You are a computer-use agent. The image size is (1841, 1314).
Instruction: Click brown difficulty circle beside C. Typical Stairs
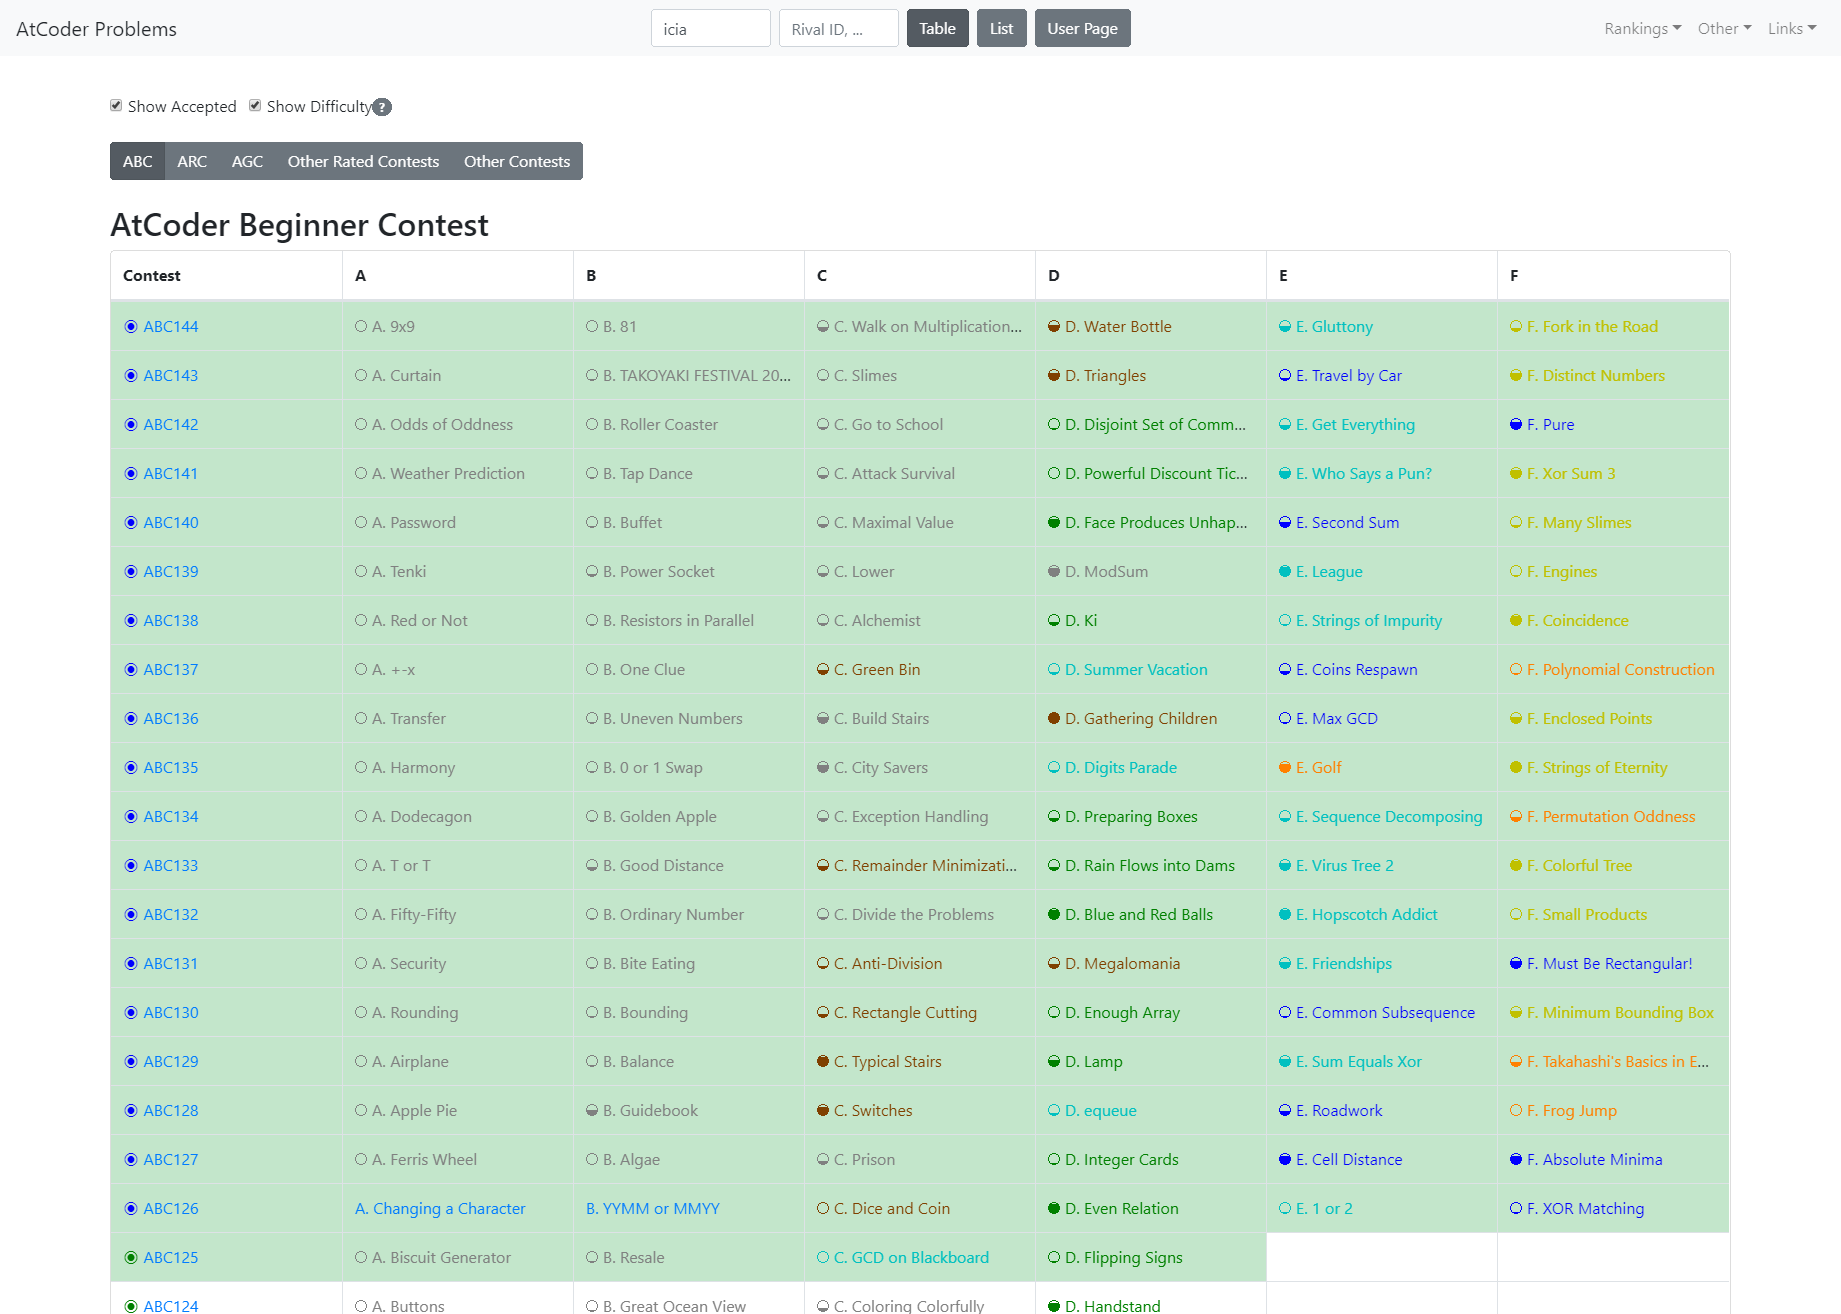coord(823,1062)
